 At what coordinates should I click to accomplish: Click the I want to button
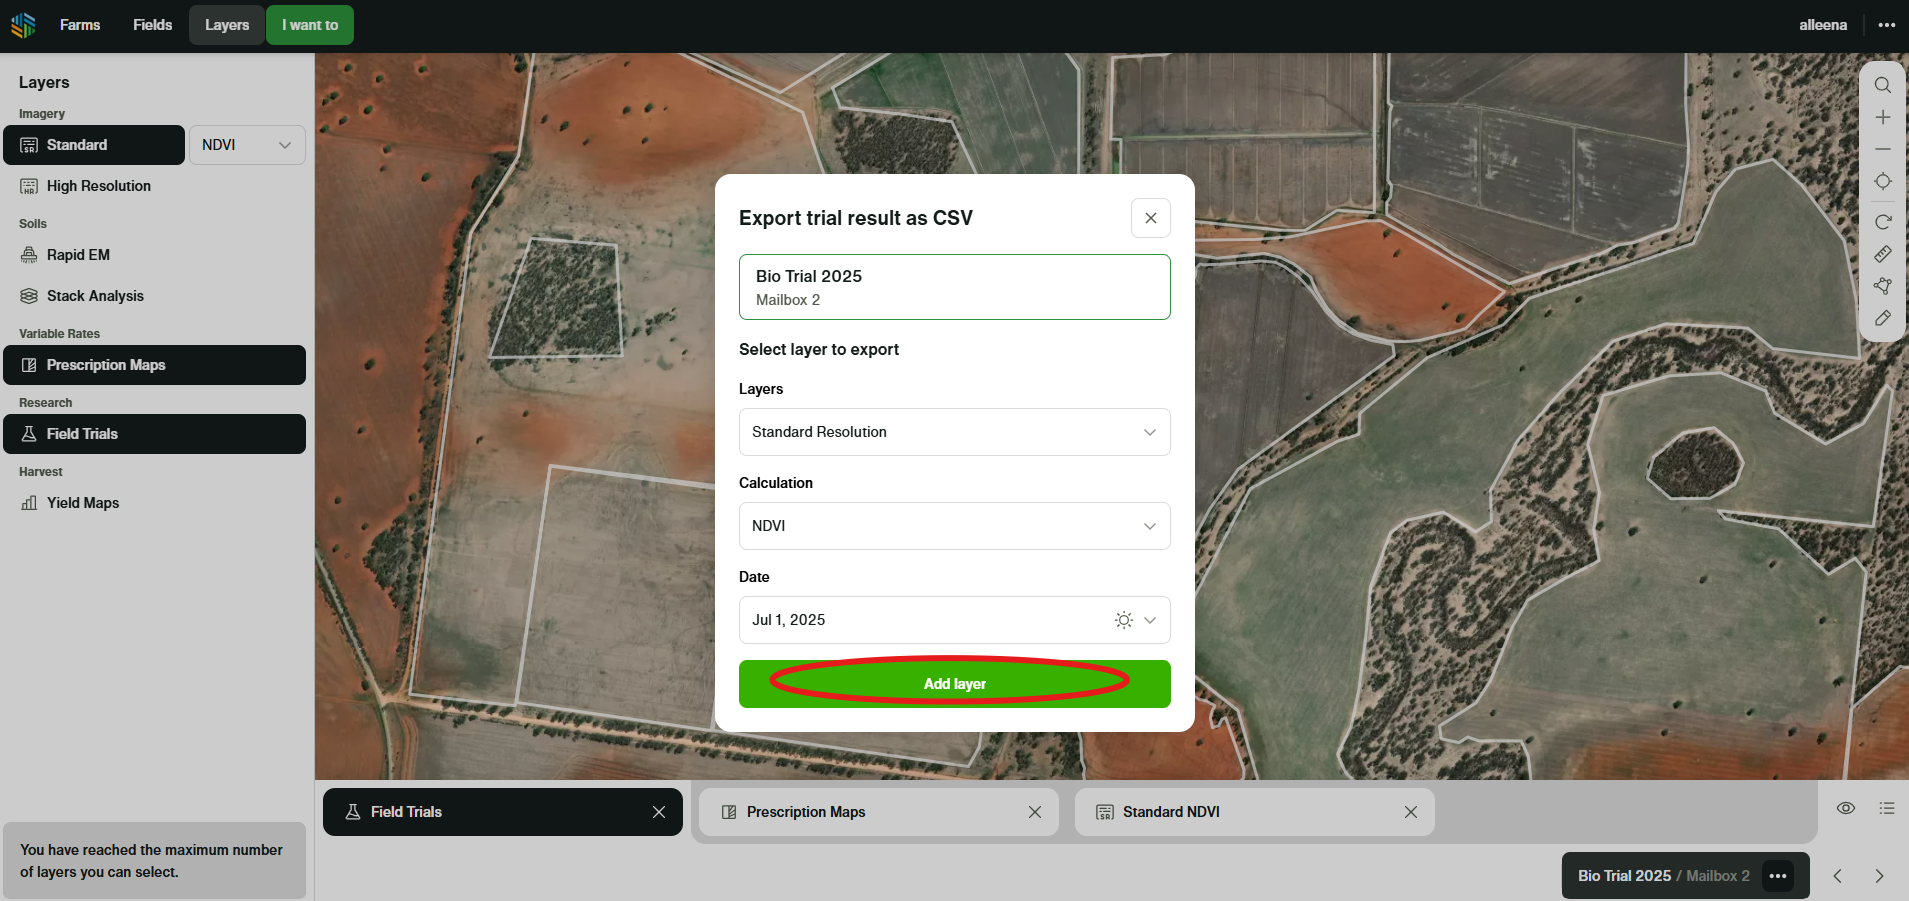[310, 25]
